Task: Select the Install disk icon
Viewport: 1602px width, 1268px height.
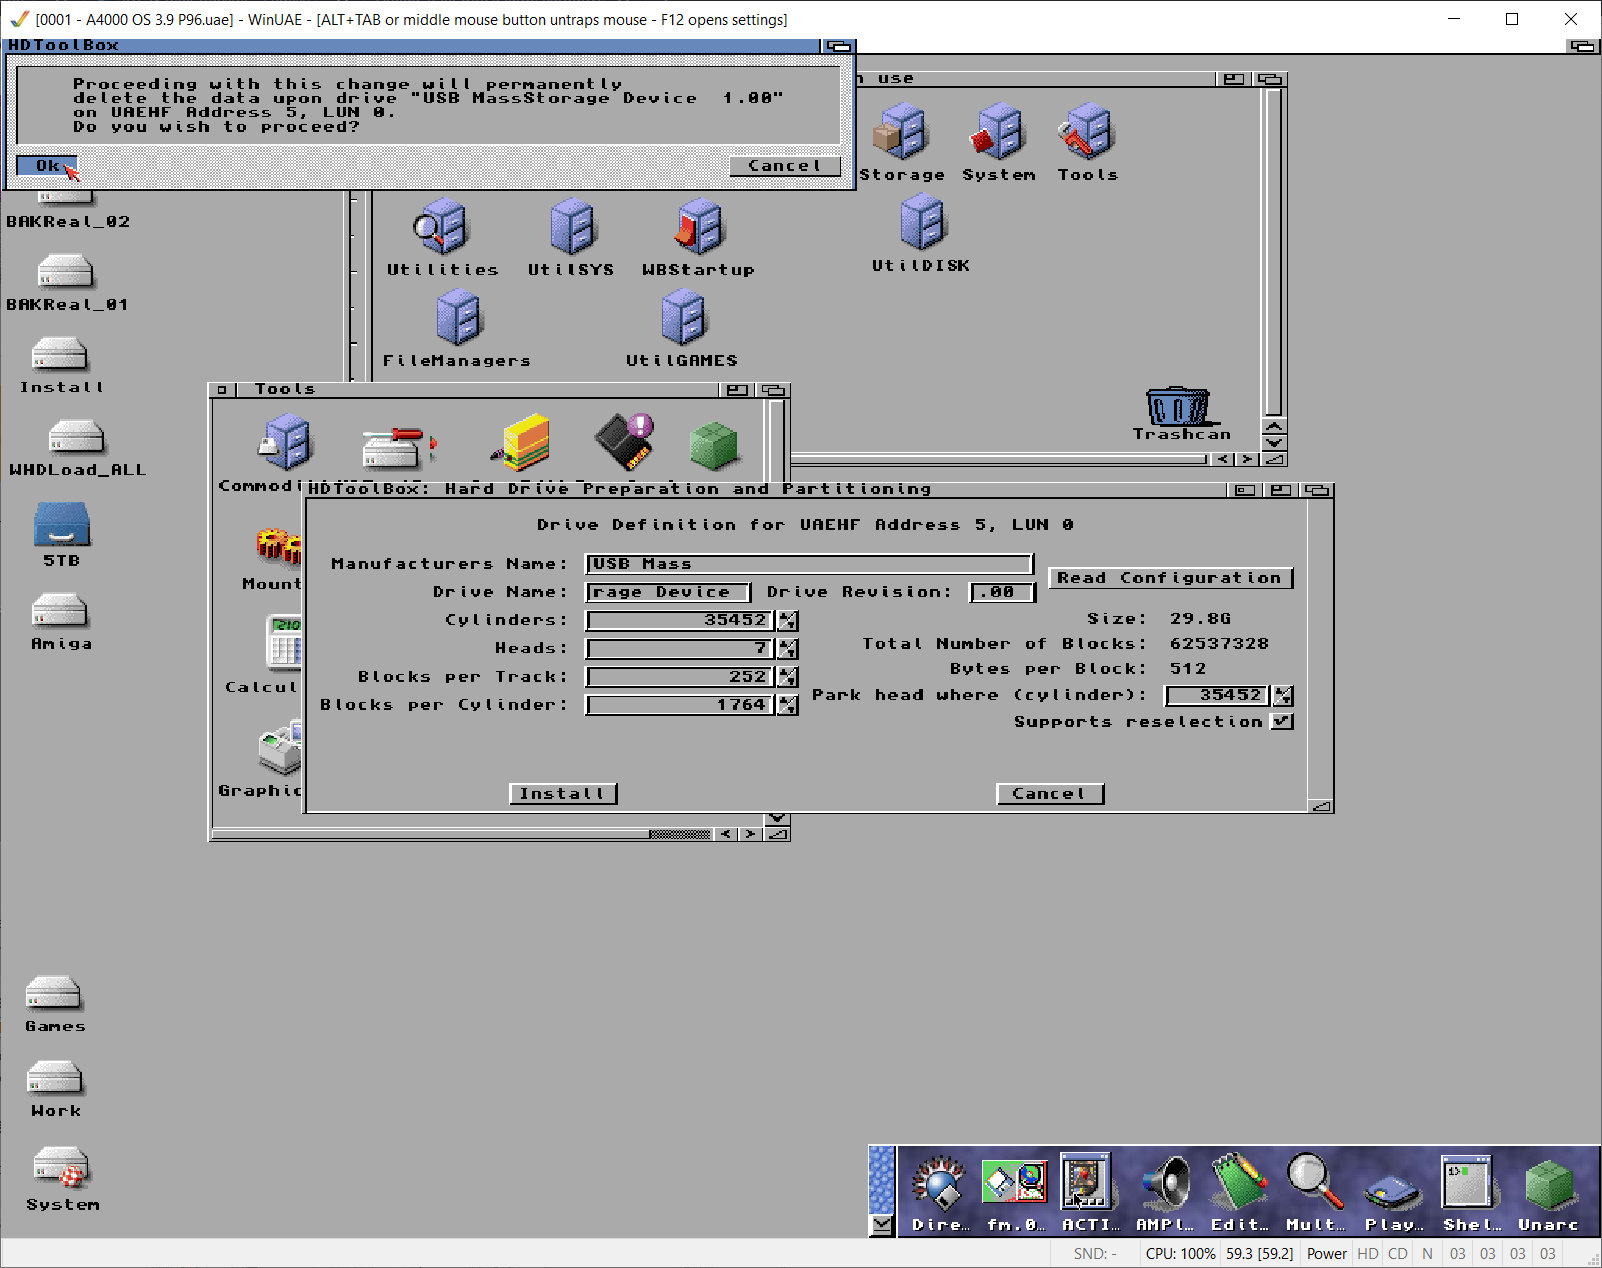Action: 60,355
